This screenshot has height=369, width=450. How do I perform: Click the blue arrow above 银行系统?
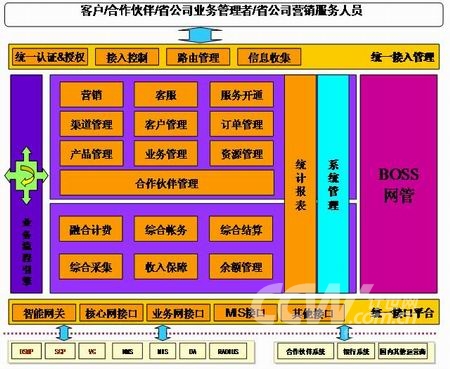pyautogui.click(x=344, y=333)
